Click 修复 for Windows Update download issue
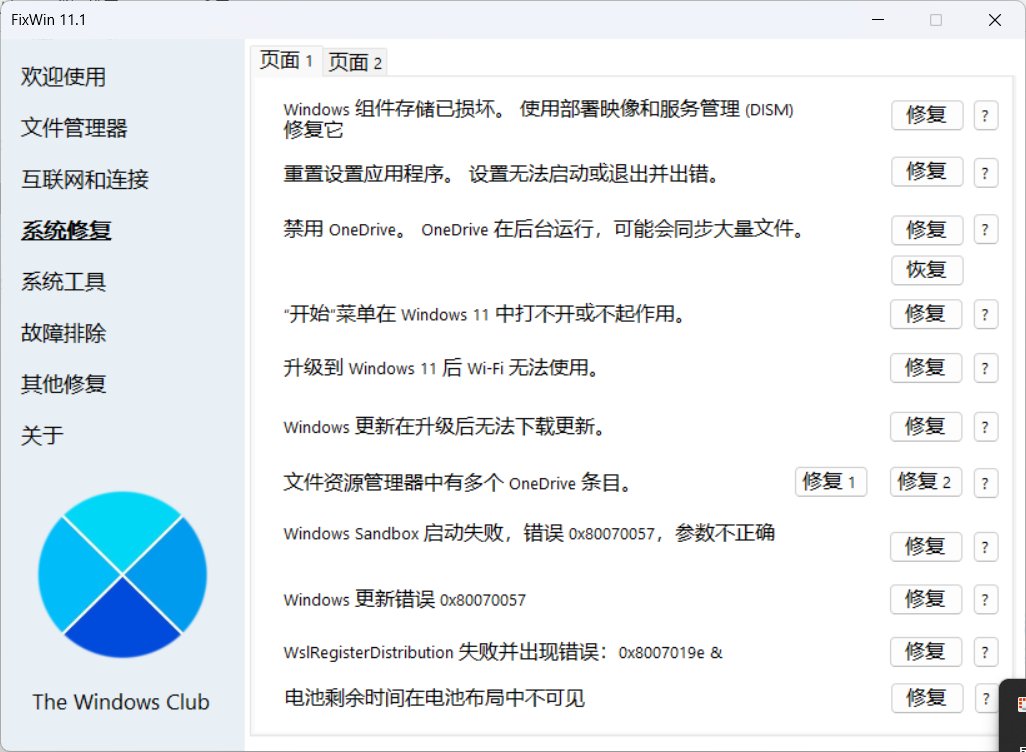Screen dimensions: 1026x752 pos(926,426)
